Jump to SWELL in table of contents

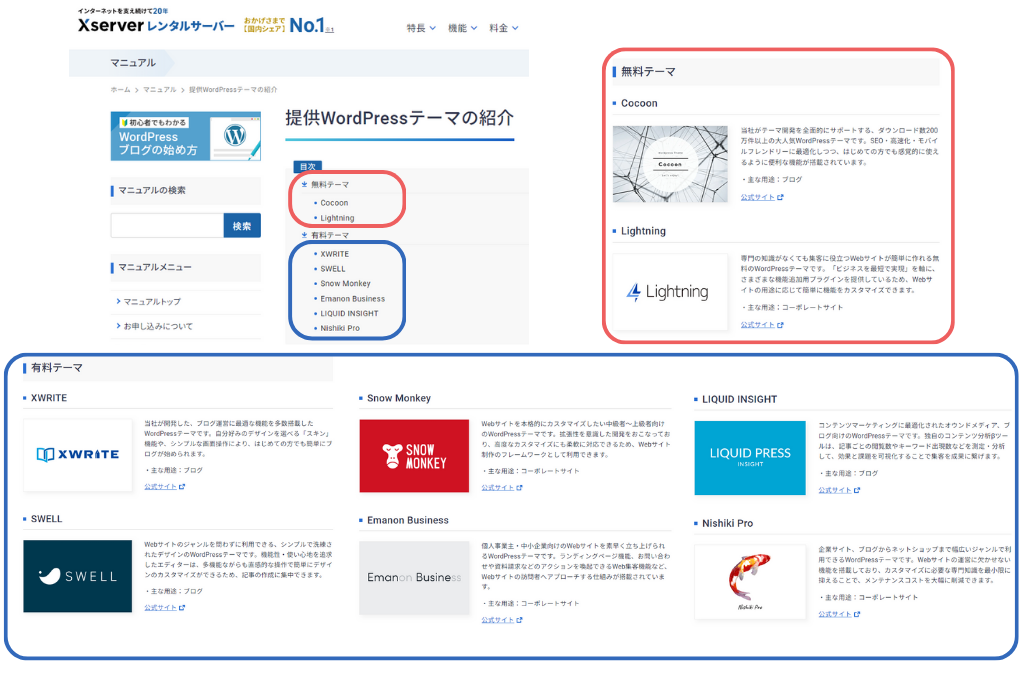click(x=332, y=269)
